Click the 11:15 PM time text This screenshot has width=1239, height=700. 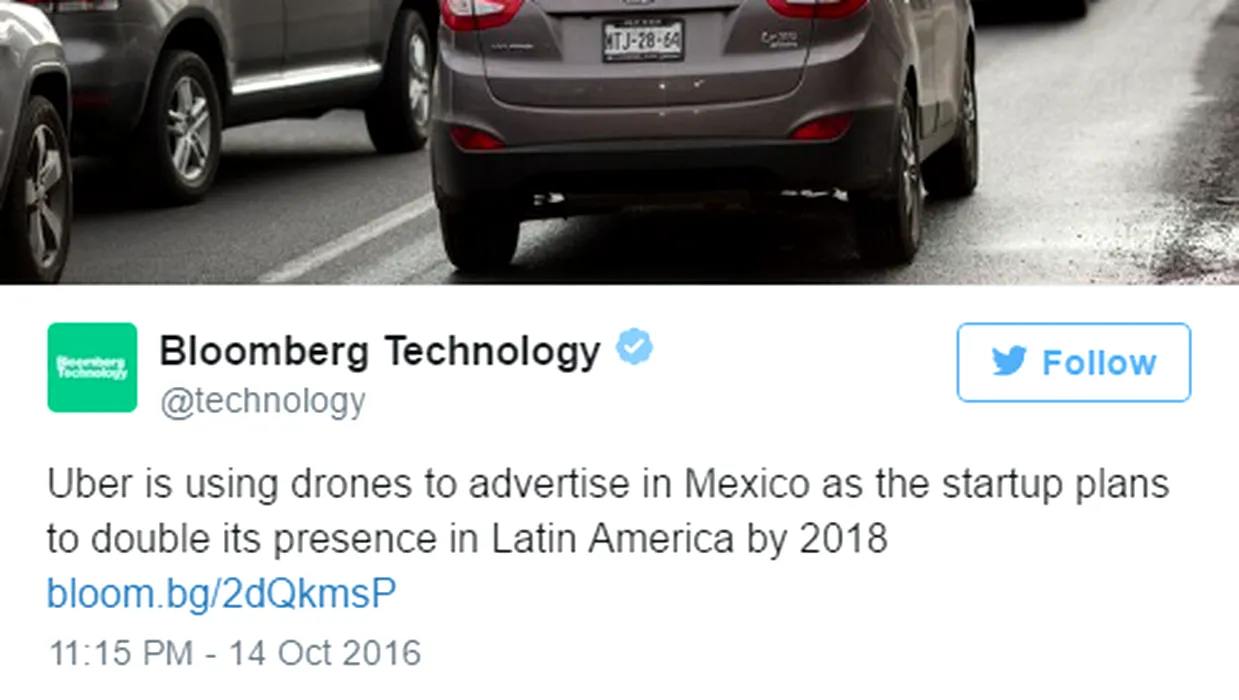coord(120,653)
